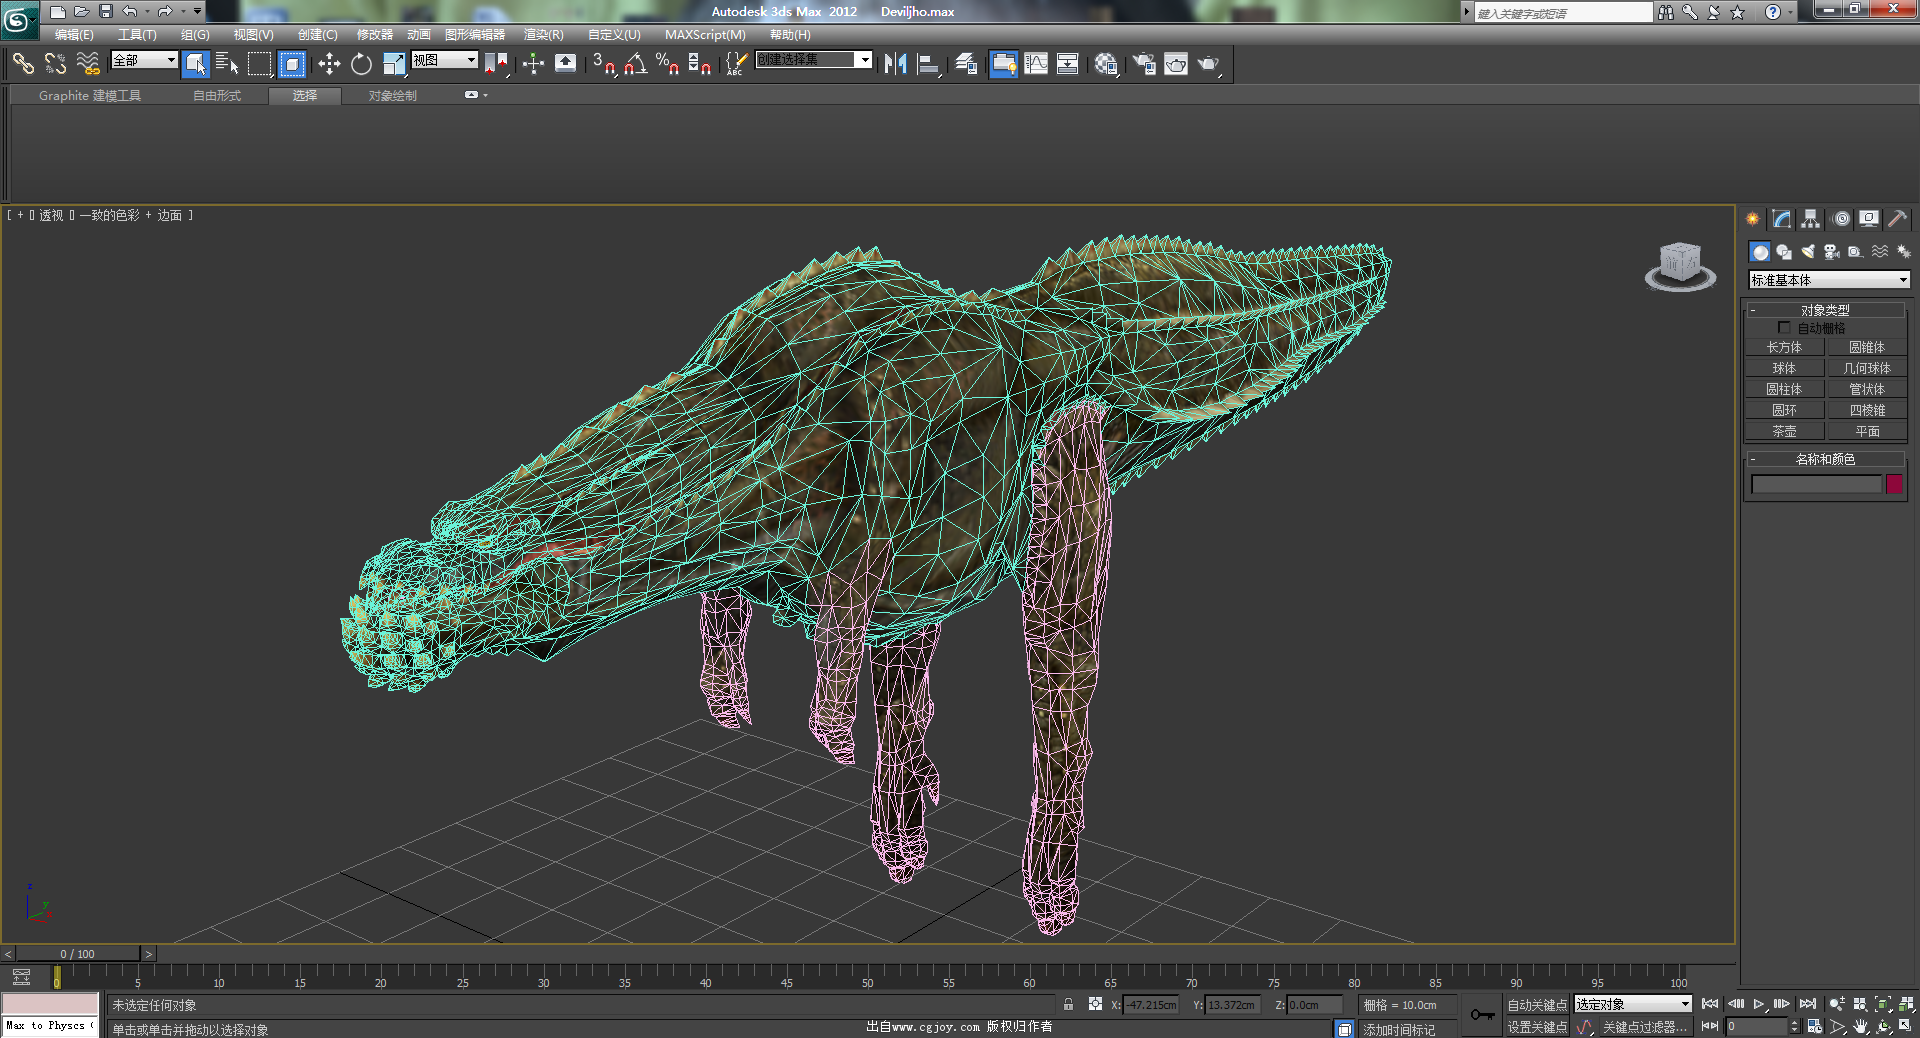Viewport: 1920px width, 1038px height.
Task: Activate Select and Scale tool
Action: tap(394, 64)
